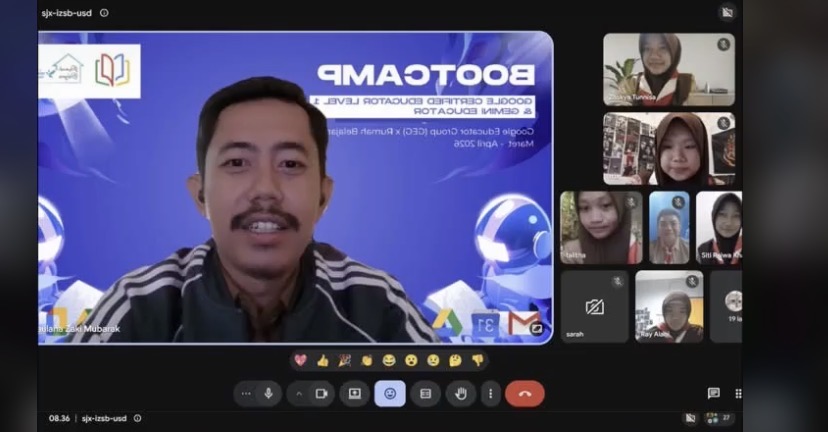Image resolution: width=828 pixels, height=432 pixels.
Task: Select participant tile with plant background
Action: tap(669, 70)
